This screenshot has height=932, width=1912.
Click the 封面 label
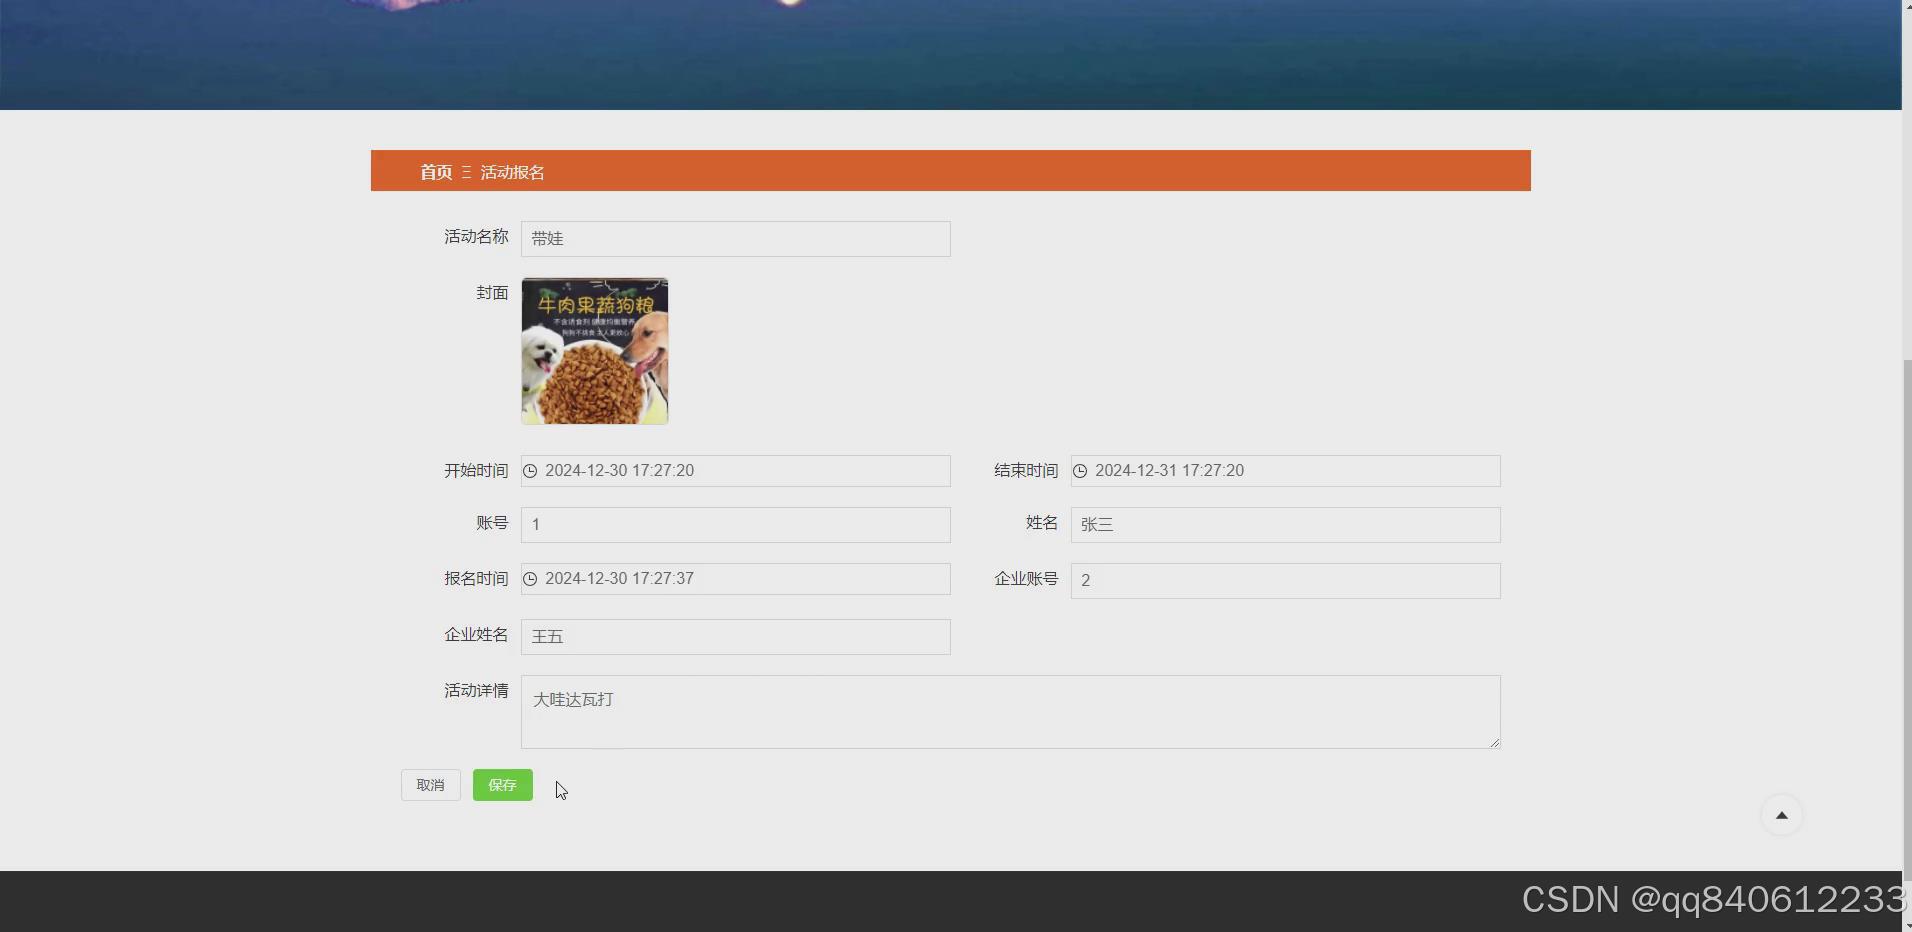pos(492,293)
